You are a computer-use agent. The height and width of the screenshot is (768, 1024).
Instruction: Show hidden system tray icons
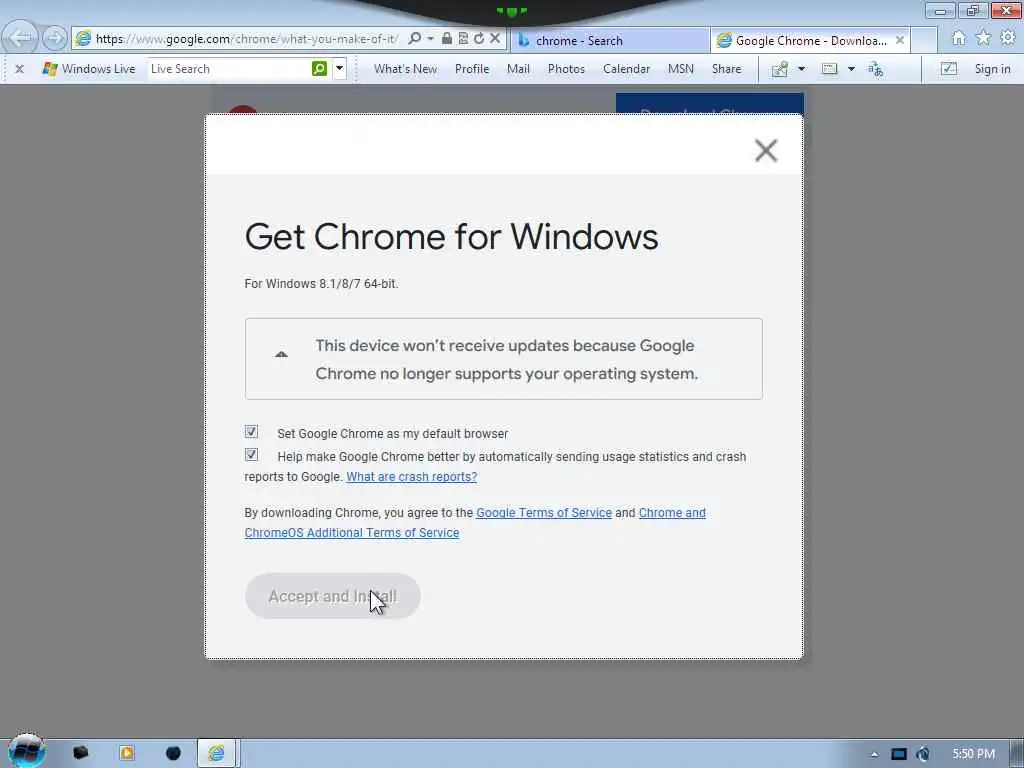point(874,754)
